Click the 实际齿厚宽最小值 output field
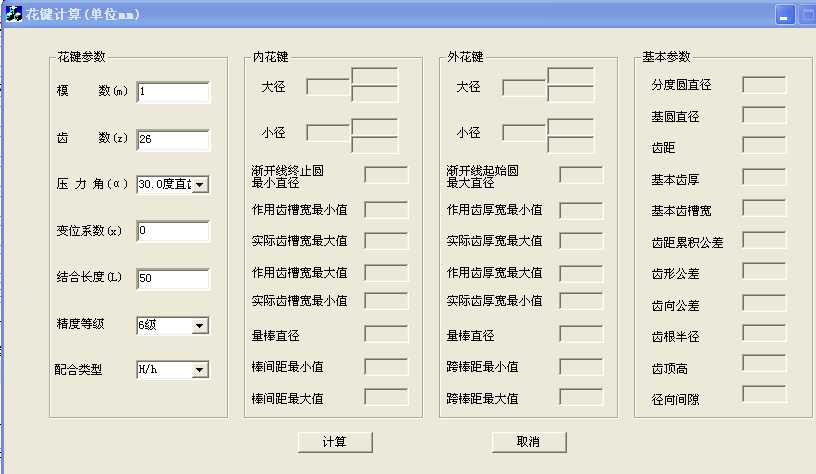 click(582, 300)
